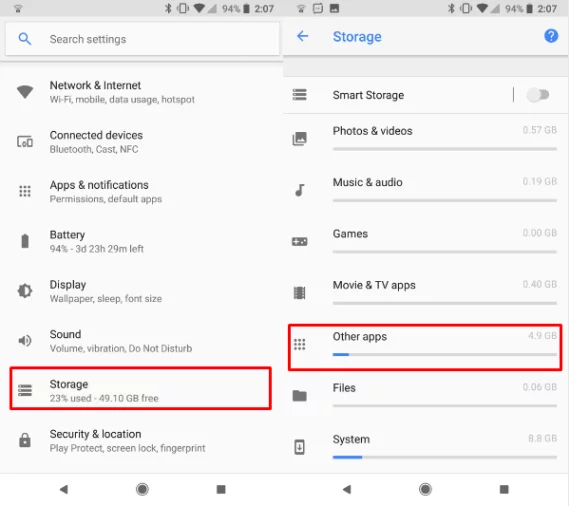
Task: Open Photos & videos storage category
Action: coord(425,138)
